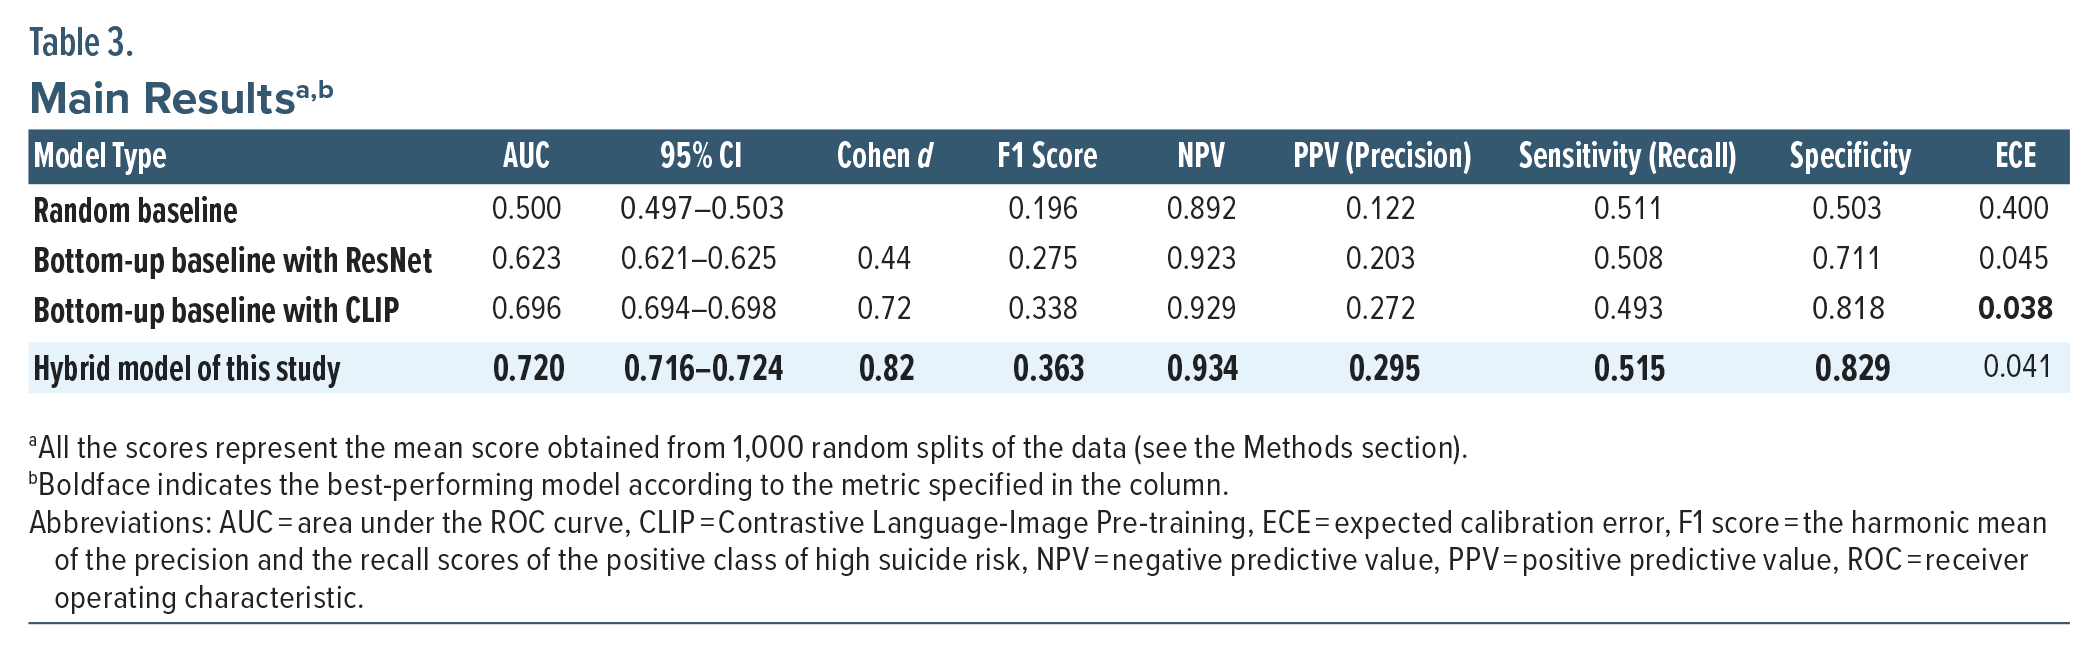Select the NPV column header

click(x=1201, y=156)
